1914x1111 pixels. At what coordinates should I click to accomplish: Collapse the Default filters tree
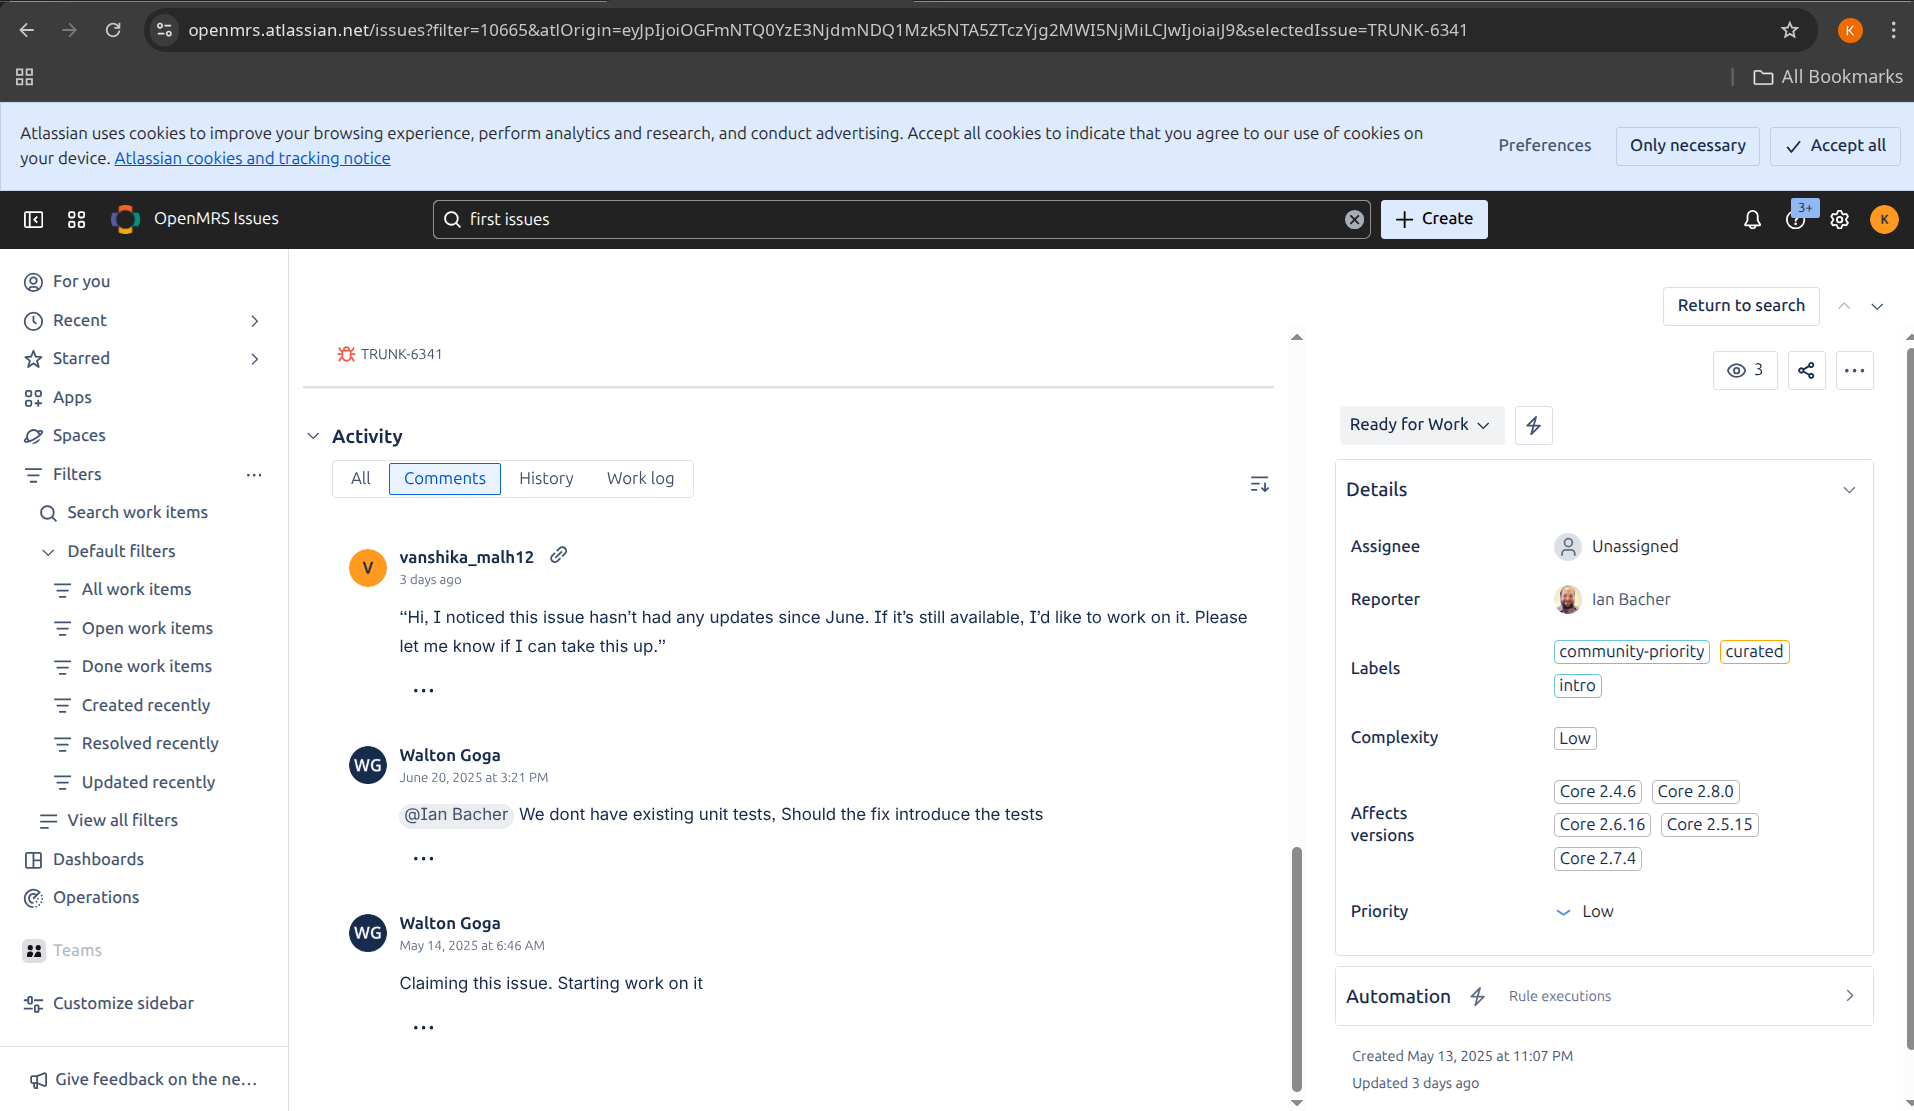pyautogui.click(x=48, y=551)
